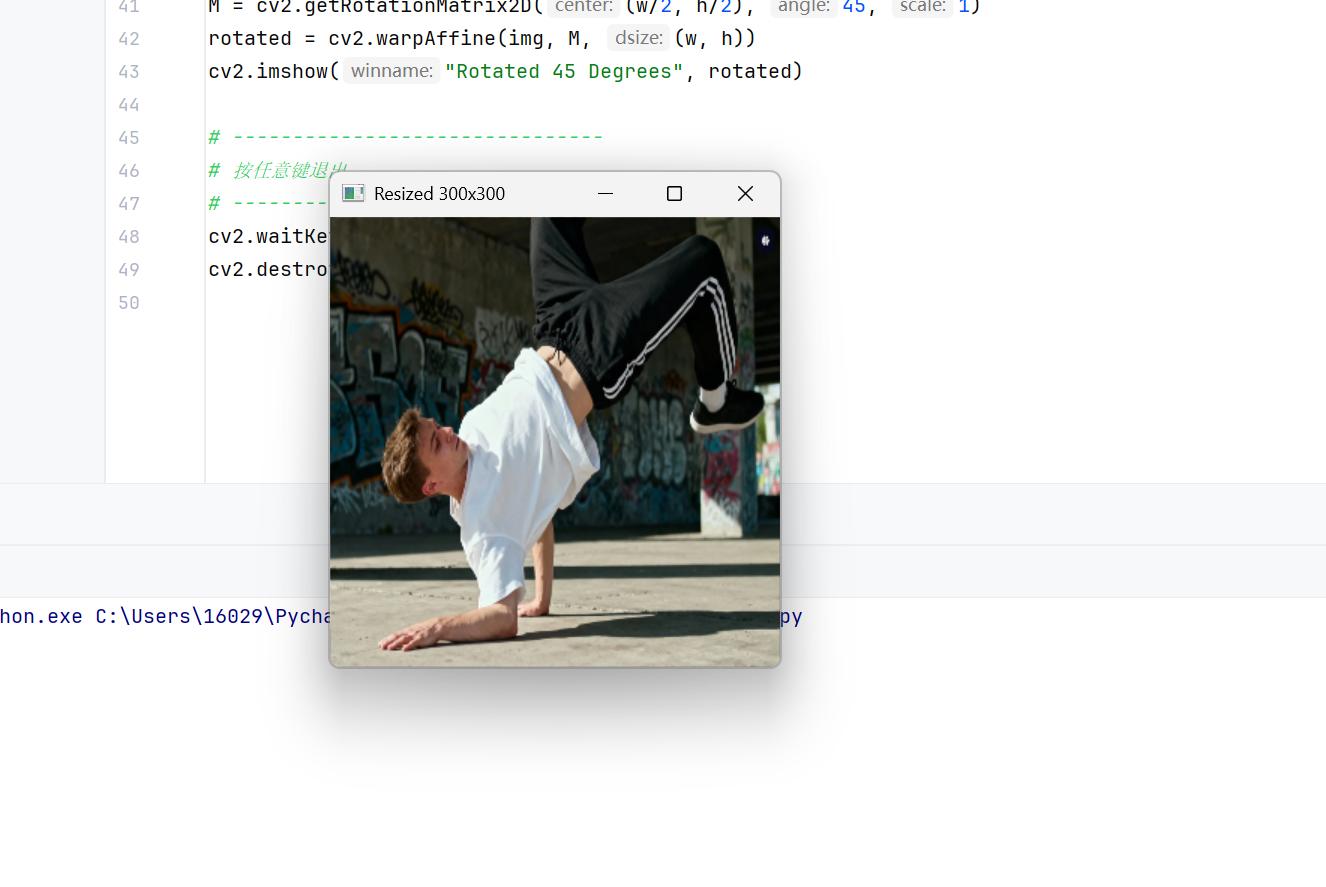This screenshot has height=887, width=1326.
Task: Click the dashed comment on line 45
Action: tap(405, 137)
